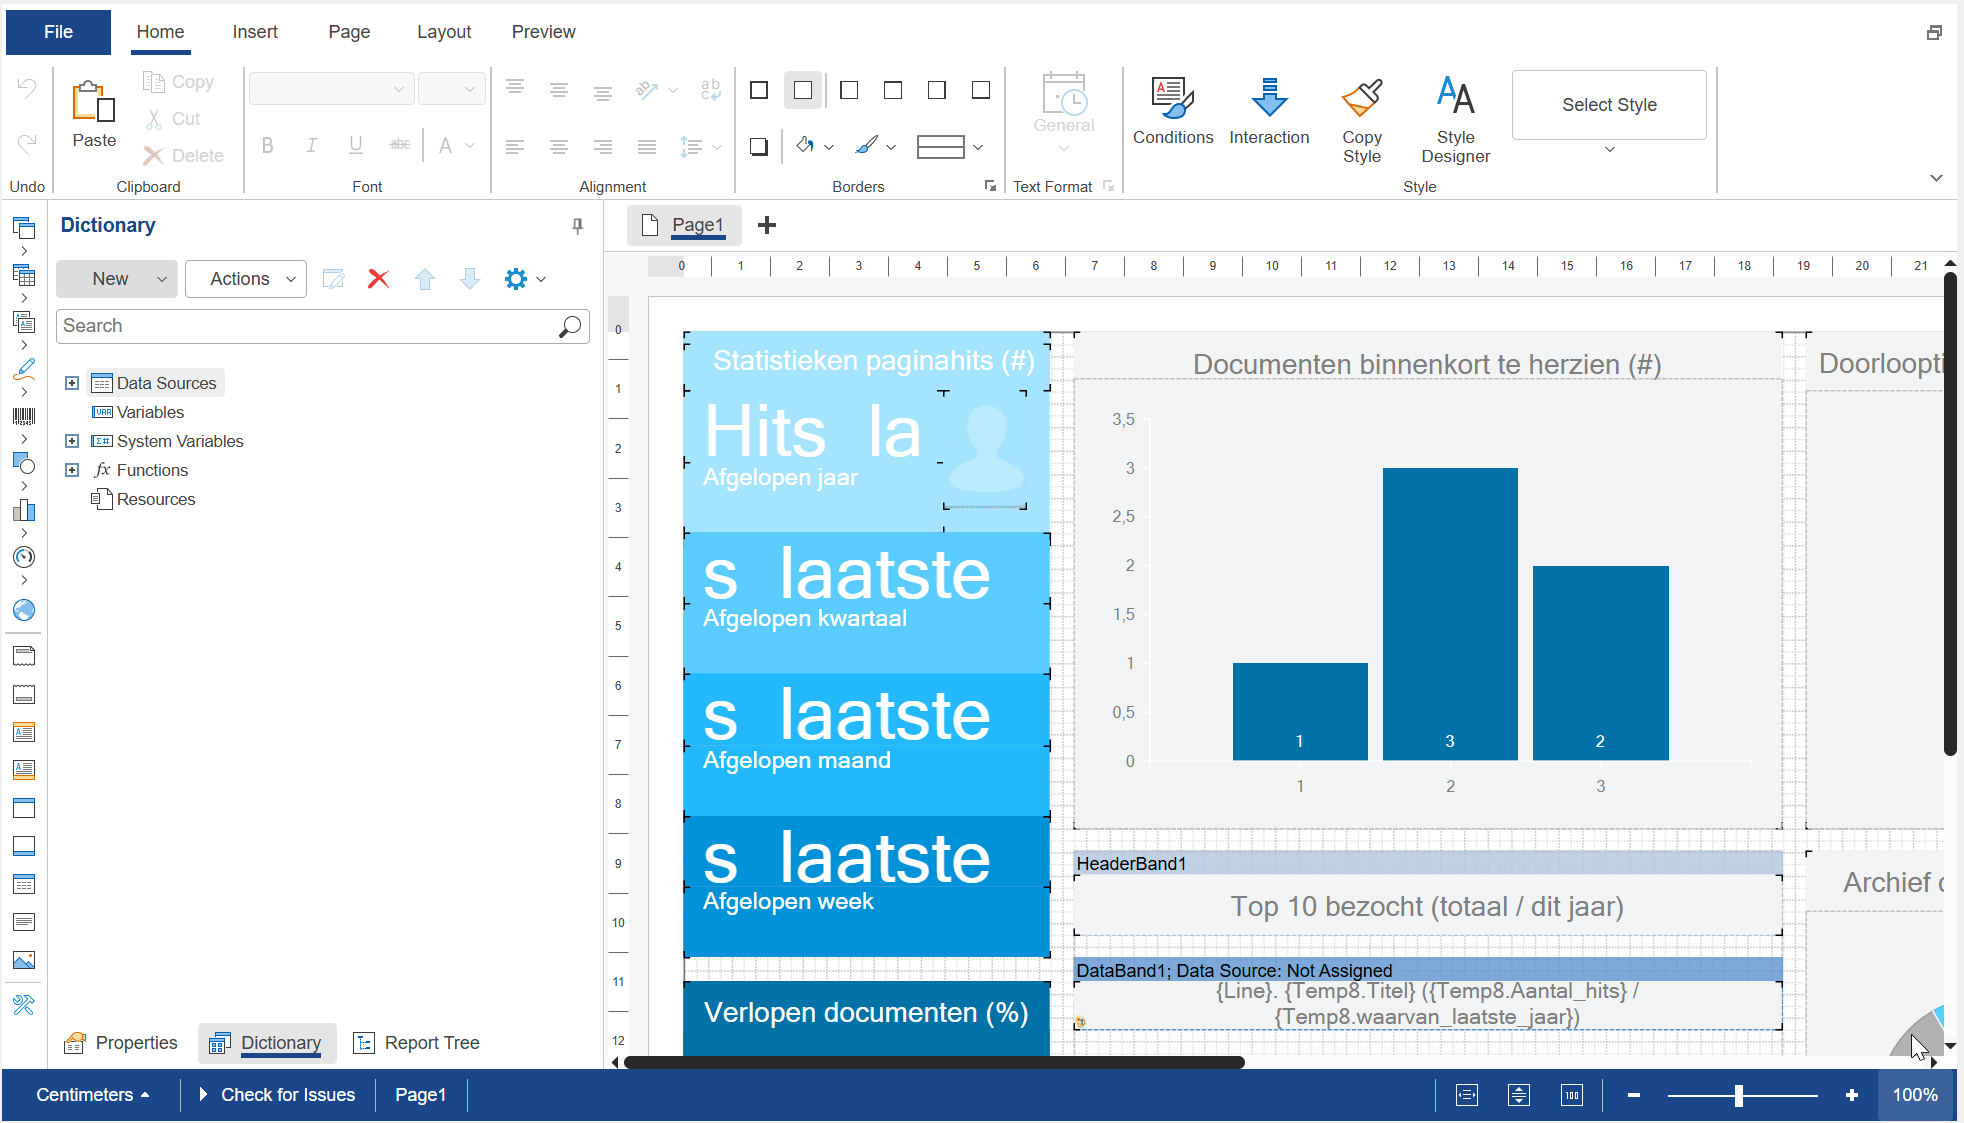Open the tools icon at the toolbox bottom
Image resolution: width=1964 pixels, height=1123 pixels.
(x=24, y=1005)
